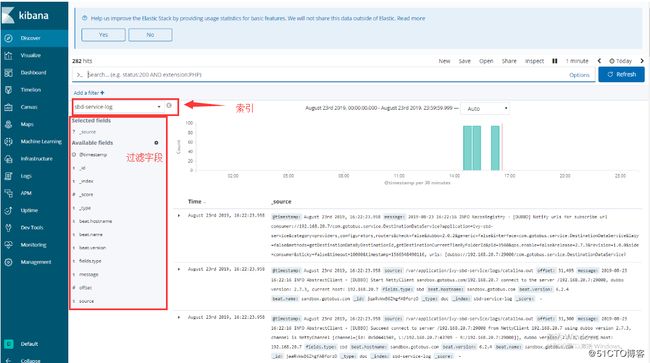Screen dimensions: 650x363
Task: Follow the Read more link
Action: point(411,18)
